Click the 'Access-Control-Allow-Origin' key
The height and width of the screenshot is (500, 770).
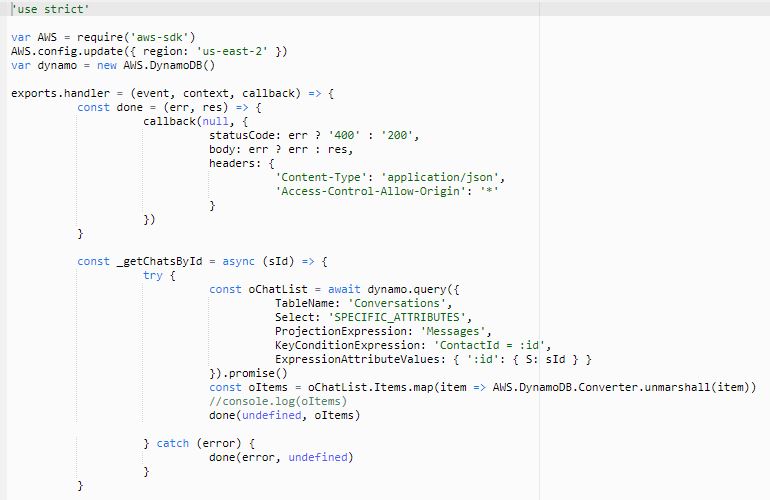coord(370,191)
